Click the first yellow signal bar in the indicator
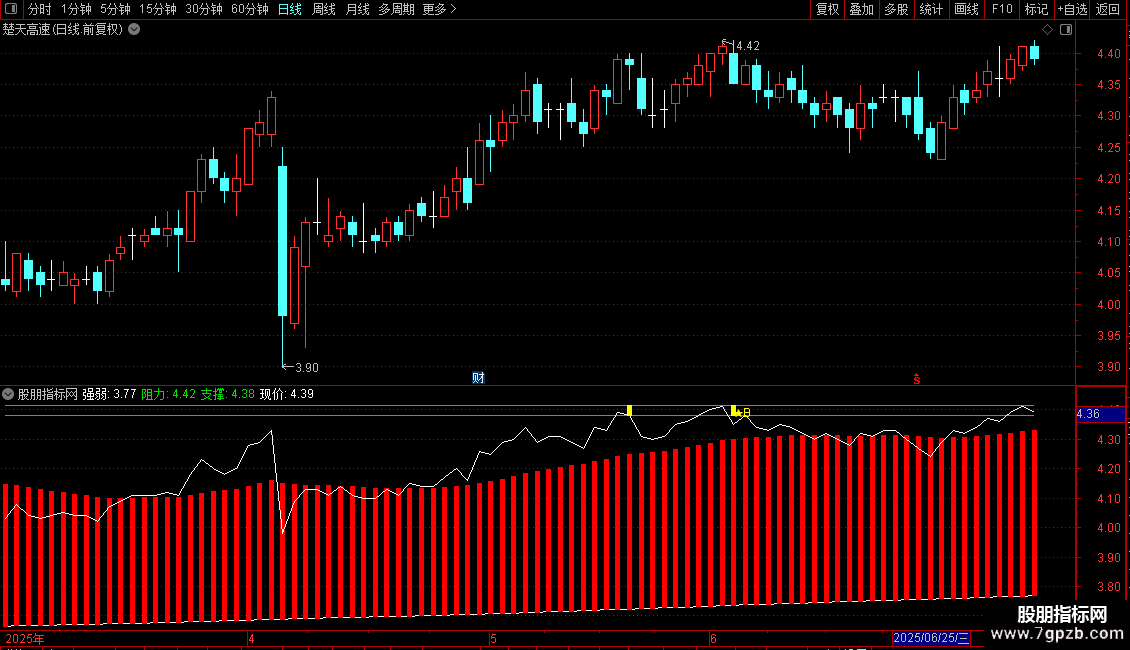The width and height of the screenshot is (1130, 650). pyautogui.click(x=629, y=411)
